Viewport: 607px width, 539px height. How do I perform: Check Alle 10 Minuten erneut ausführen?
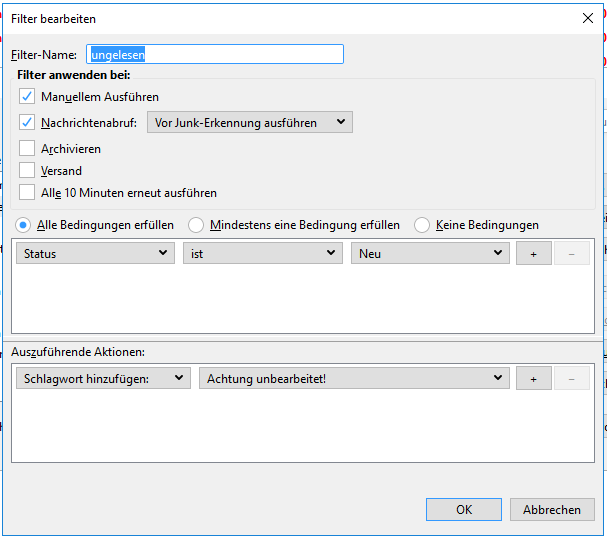click(27, 193)
